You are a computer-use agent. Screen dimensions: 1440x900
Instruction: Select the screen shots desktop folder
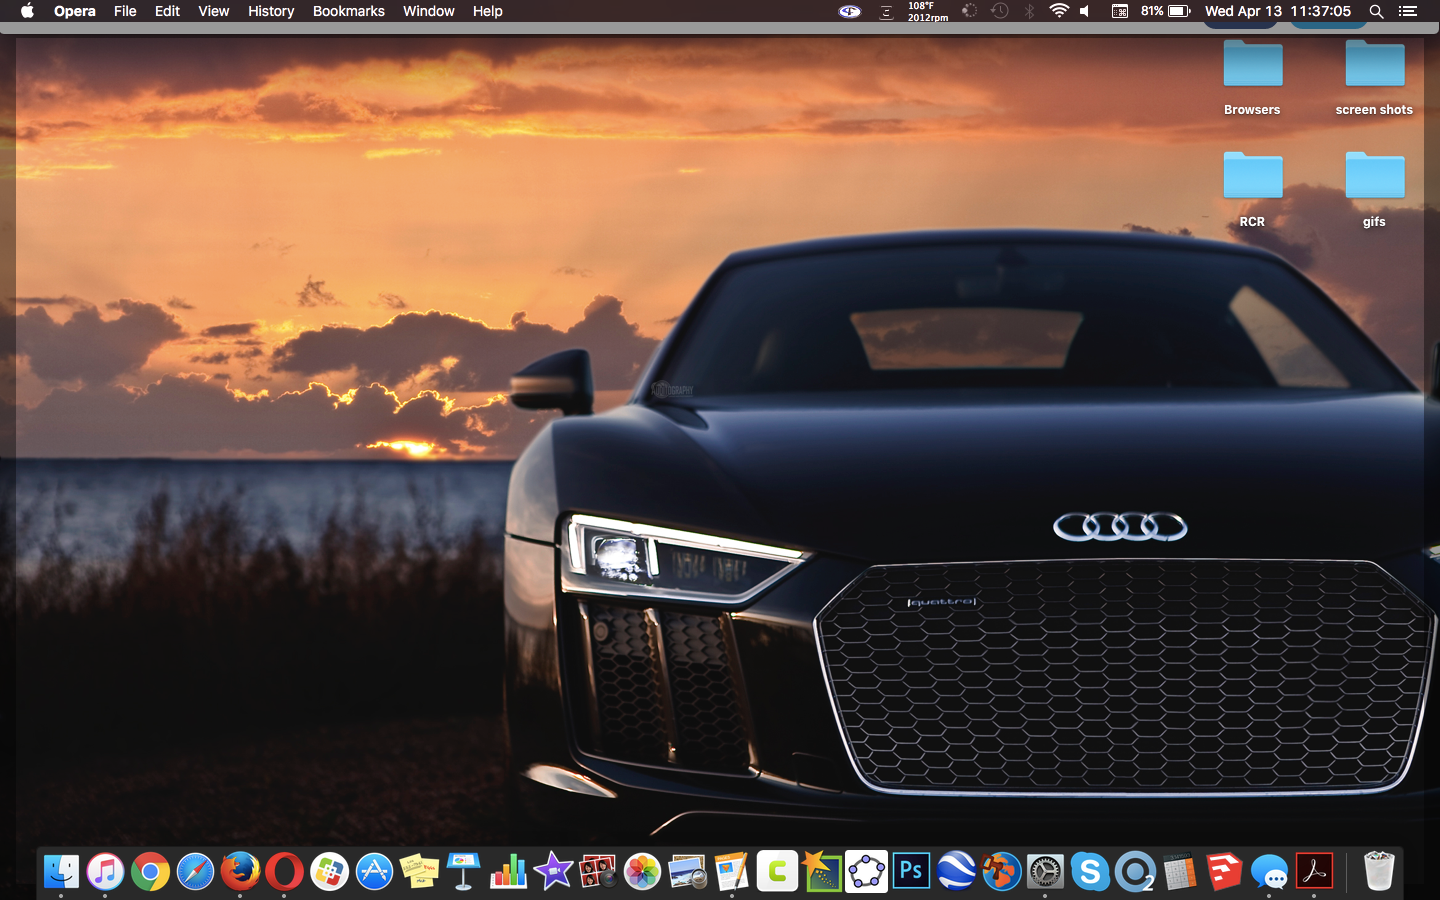pos(1374,78)
